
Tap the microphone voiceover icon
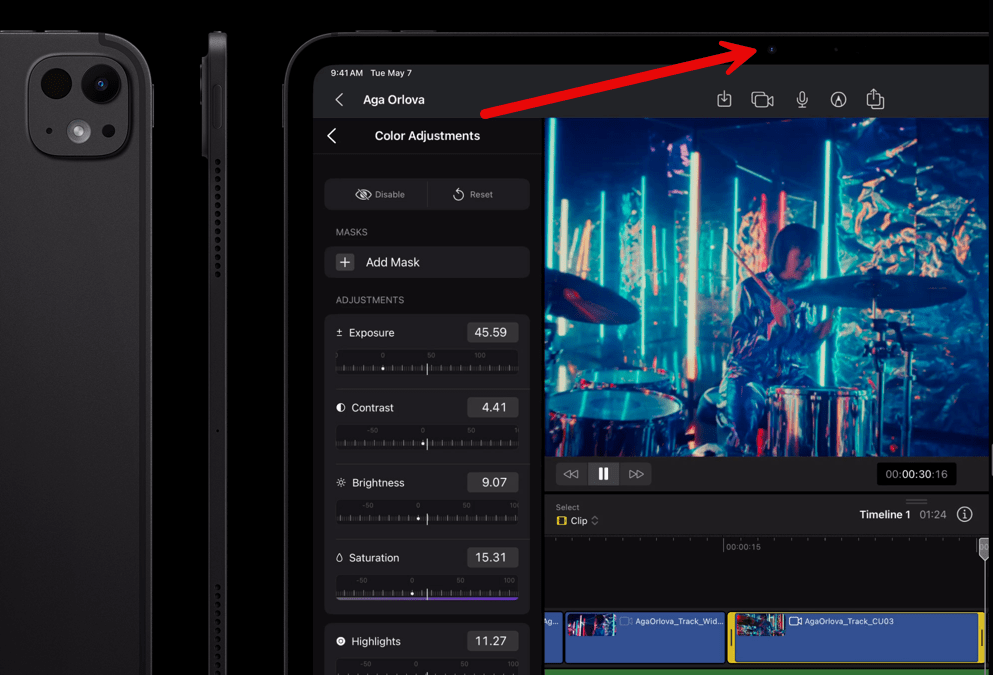tap(802, 99)
